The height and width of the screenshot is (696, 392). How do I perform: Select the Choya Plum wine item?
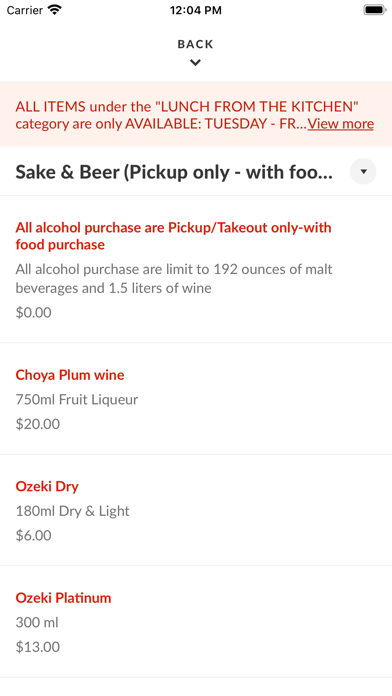tap(196, 399)
